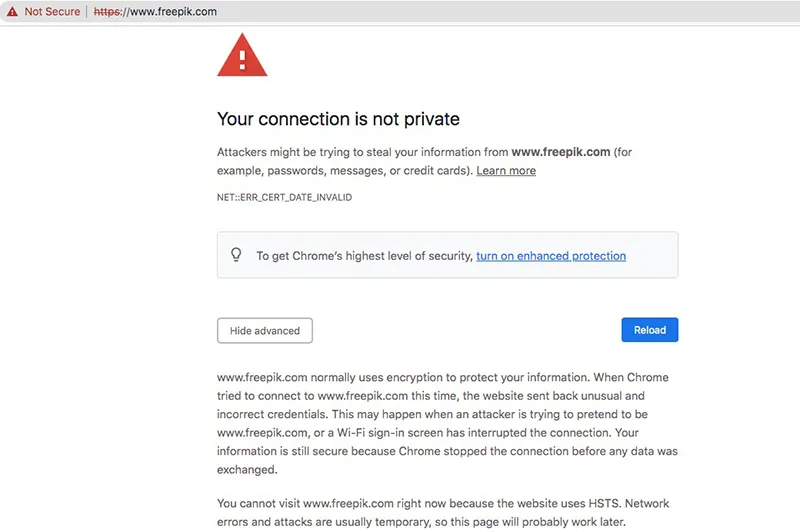The width and height of the screenshot is (800, 532).
Task: Click the Not Secure warning triangle icon
Action: click(11, 12)
